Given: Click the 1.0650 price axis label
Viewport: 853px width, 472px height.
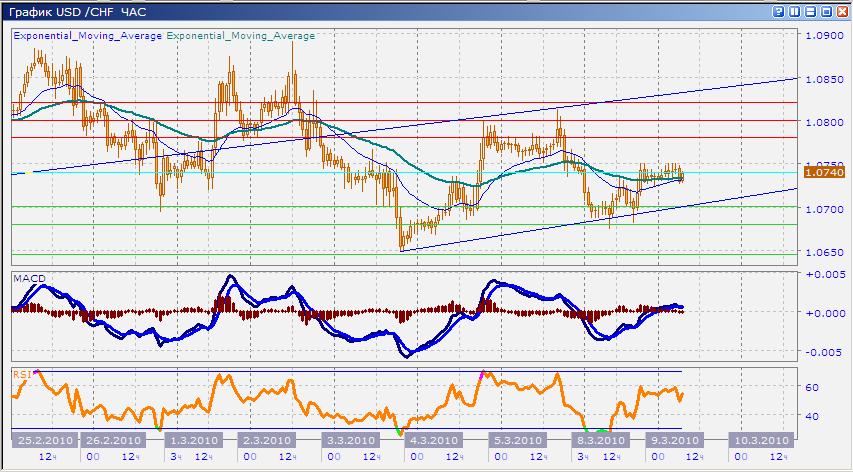Looking at the screenshot, I should pyautogui.click(x=824, y=253).
